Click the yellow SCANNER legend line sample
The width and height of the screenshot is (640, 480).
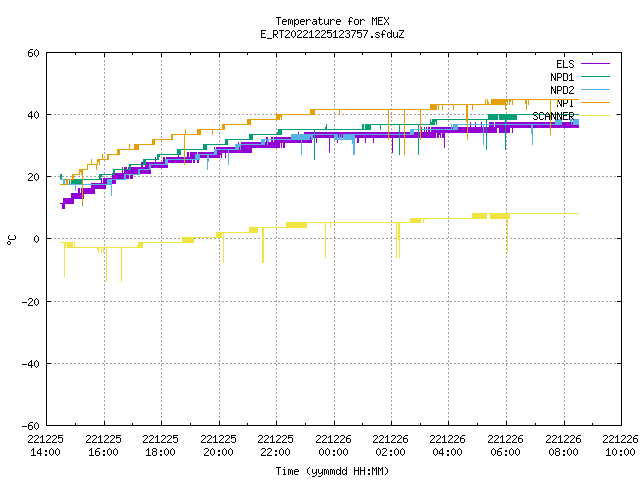(x=595, y=116)
